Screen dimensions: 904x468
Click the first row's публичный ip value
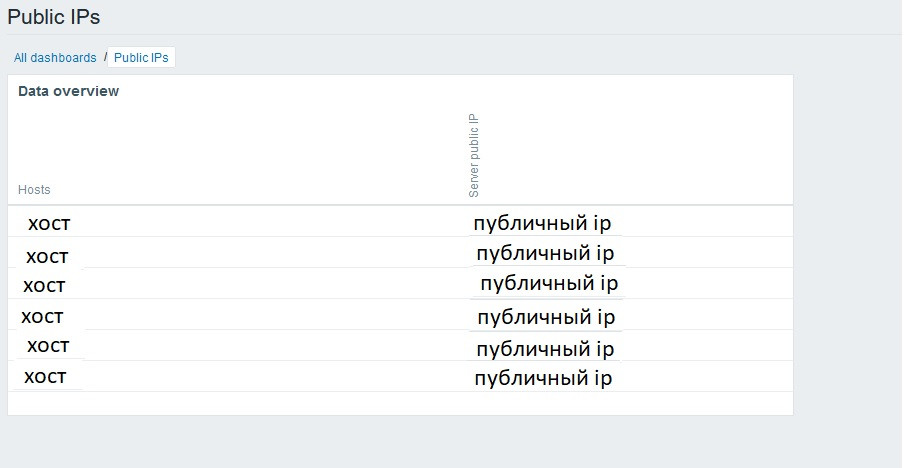tap(542, 223)
